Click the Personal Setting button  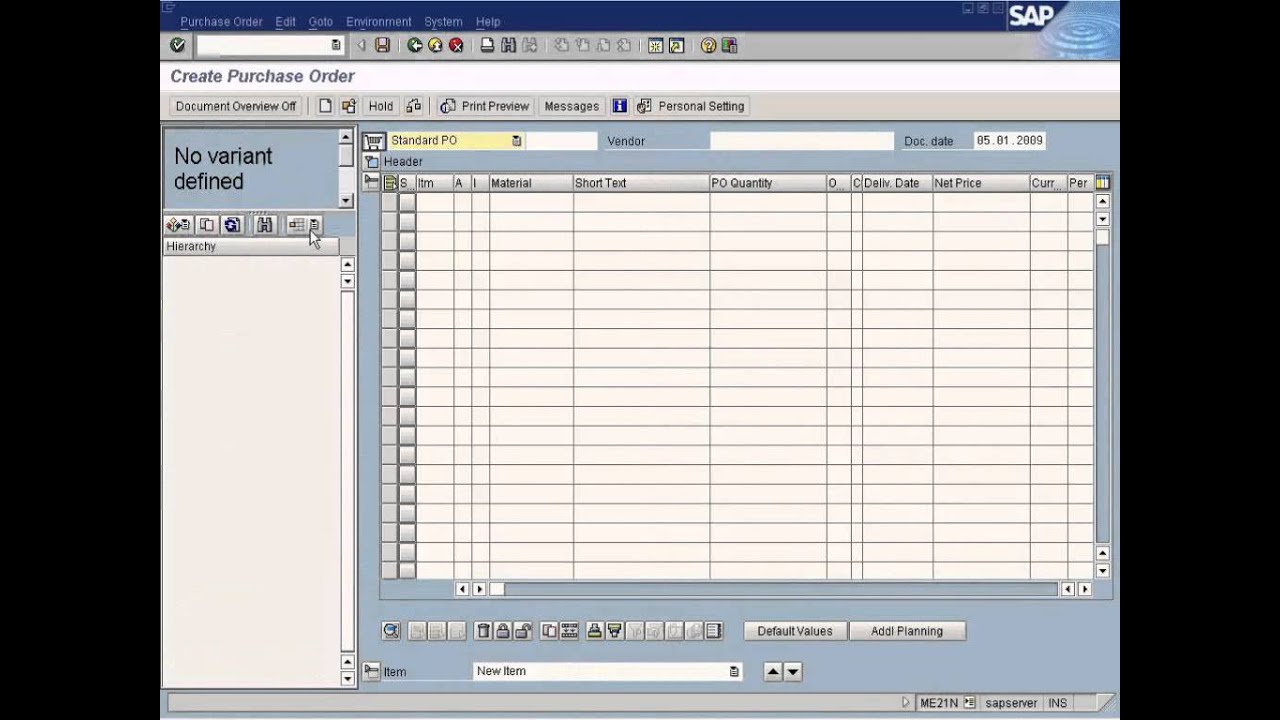click(x=692, y=106)
